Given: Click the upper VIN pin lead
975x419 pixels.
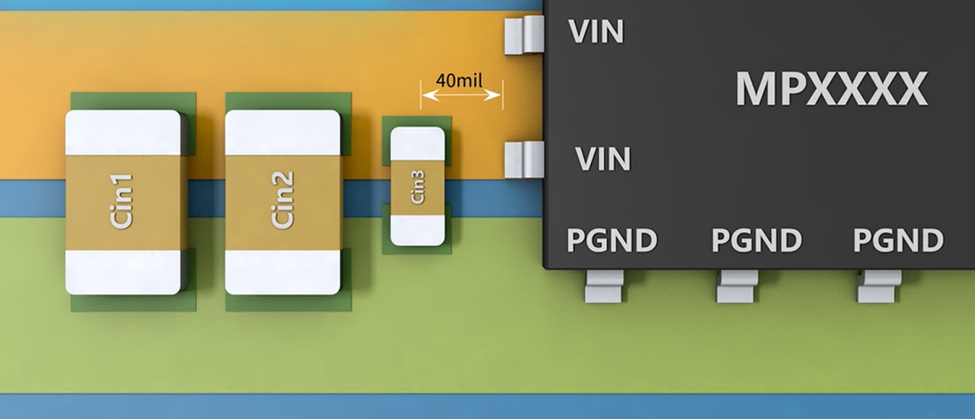Looking at the screenshot, I should (x=524, y=35).
